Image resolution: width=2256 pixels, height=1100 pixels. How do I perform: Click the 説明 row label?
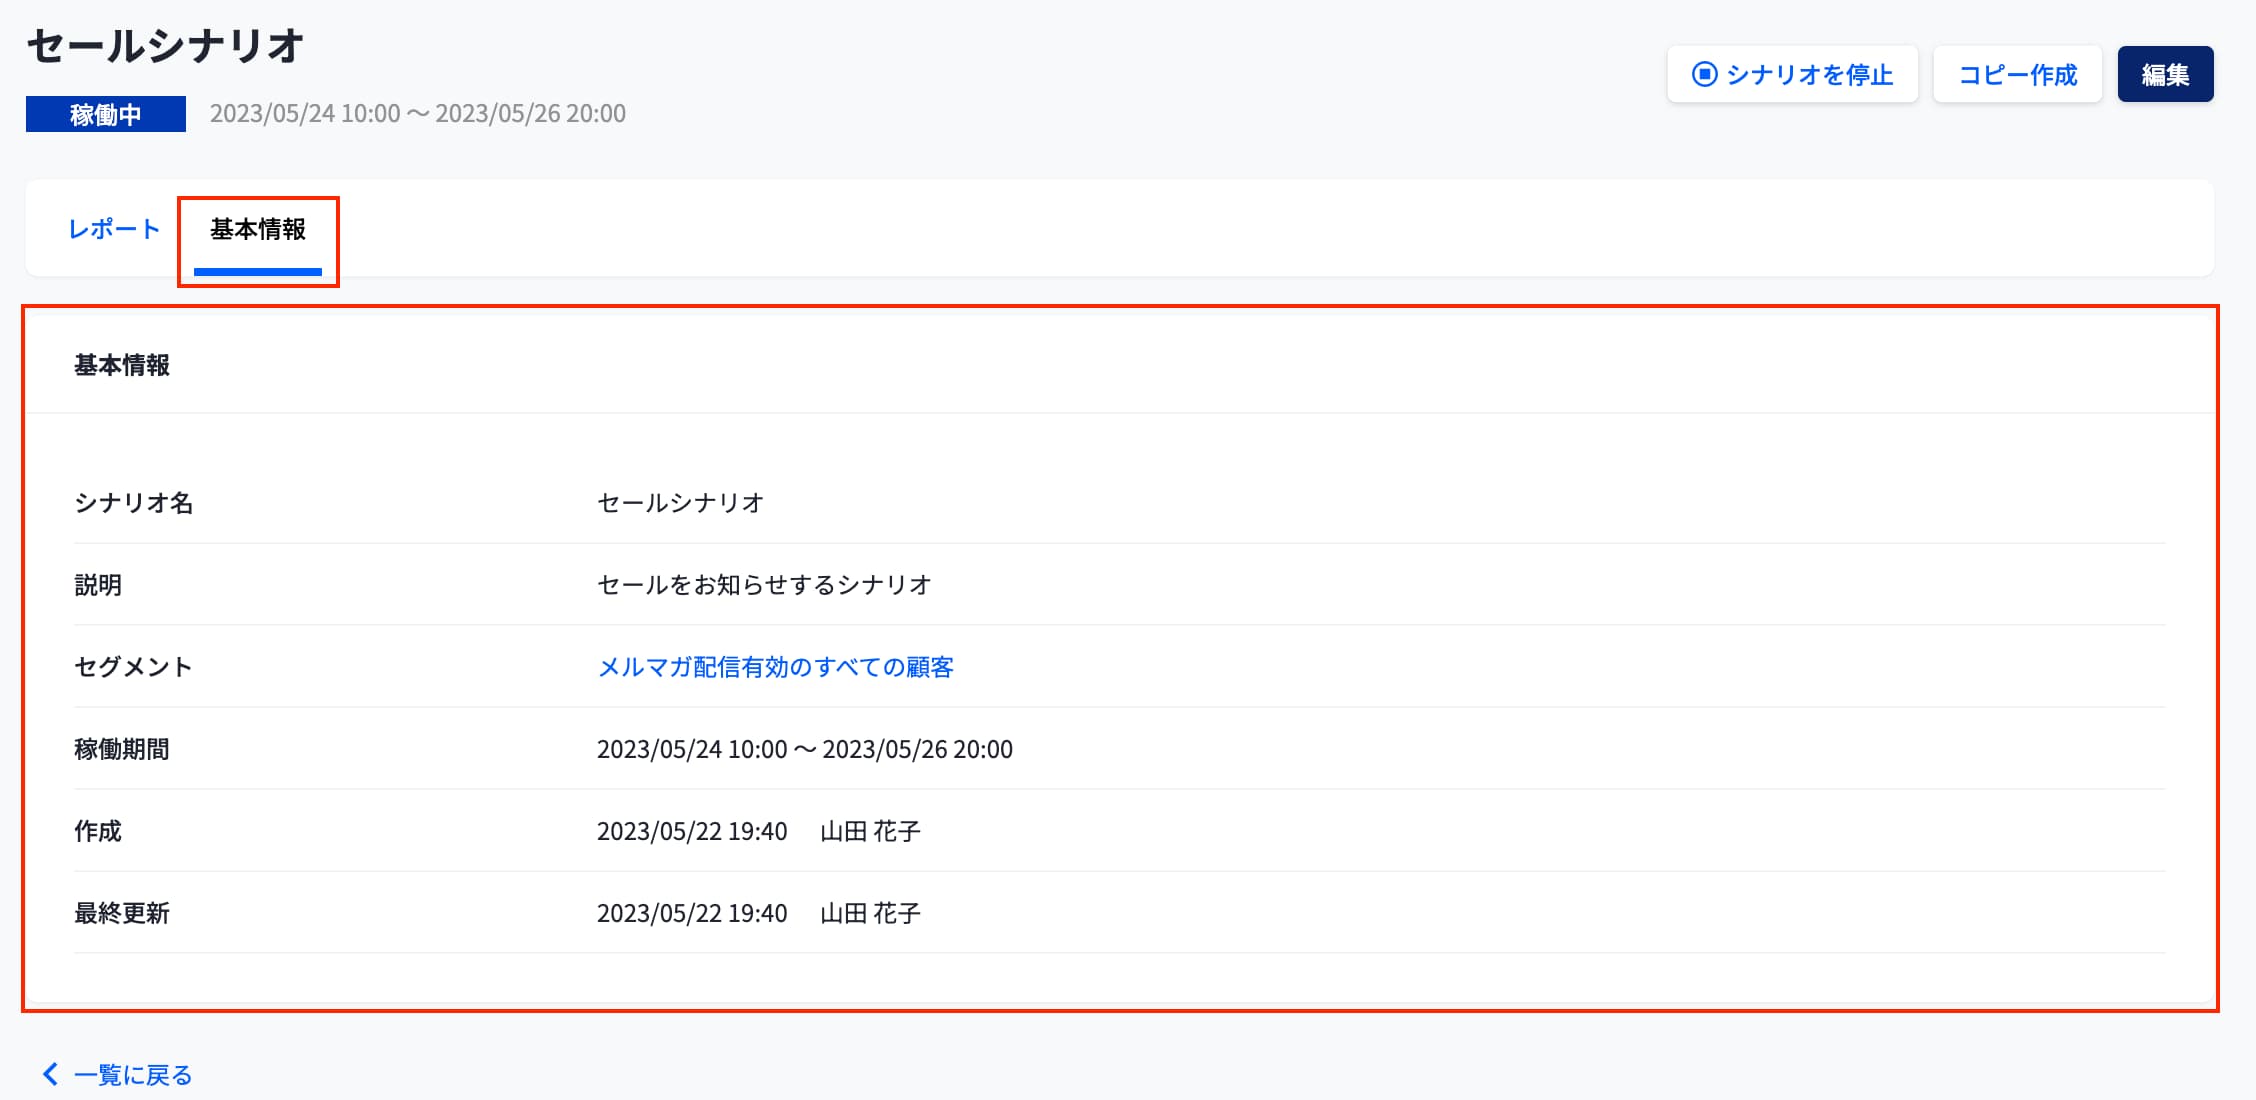coord(98,585)
